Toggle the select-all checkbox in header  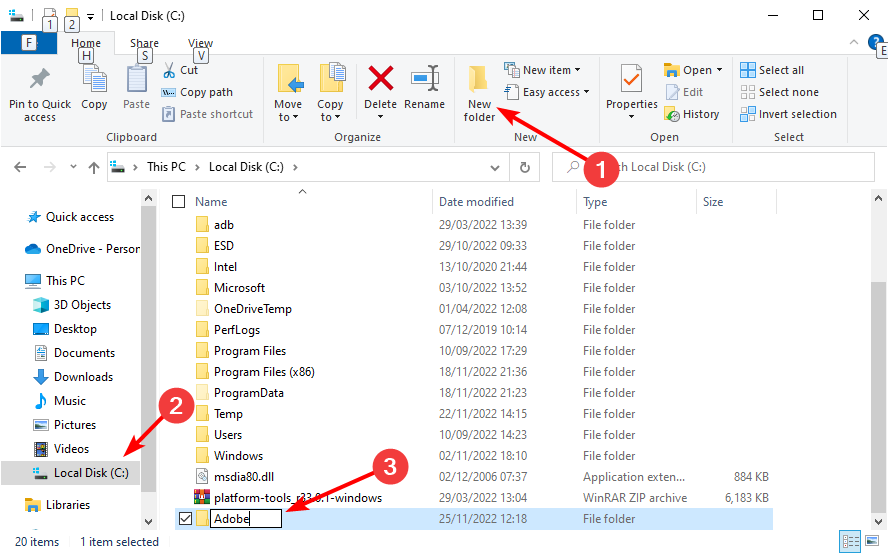pos(178,202)
